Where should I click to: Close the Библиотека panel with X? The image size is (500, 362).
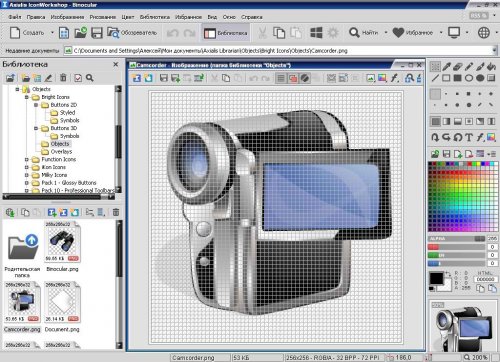click(116, 64)
